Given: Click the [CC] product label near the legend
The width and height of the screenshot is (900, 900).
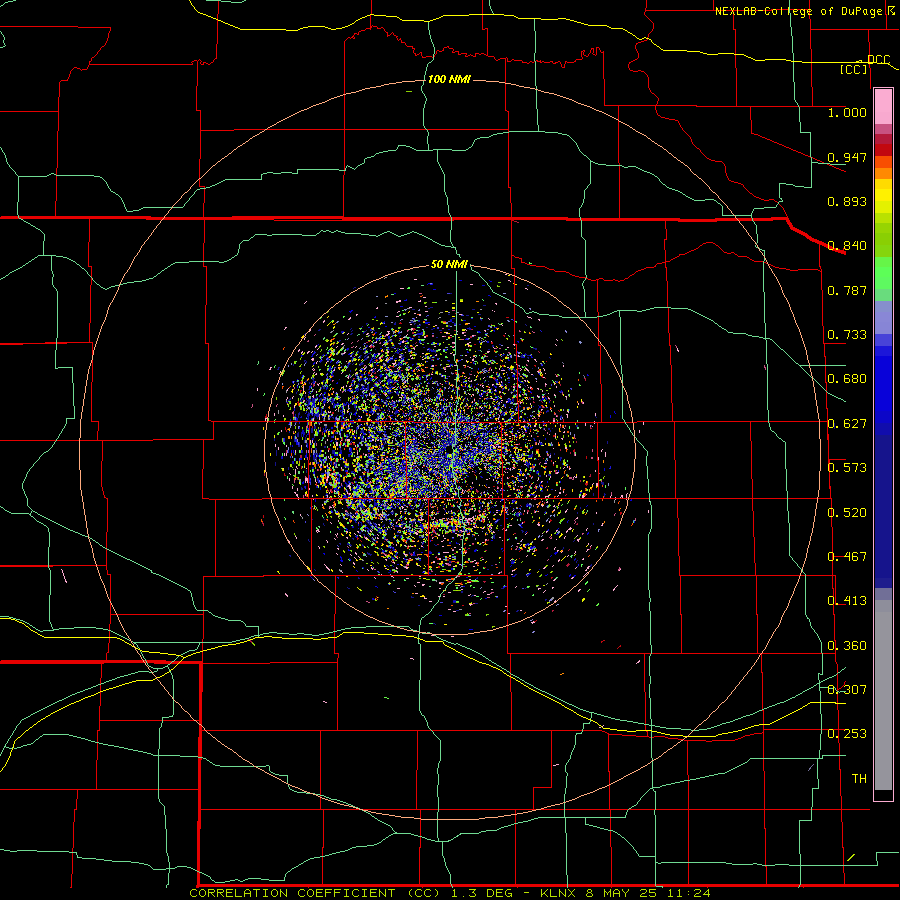Looking at the screenshot, I should [854, 69].
